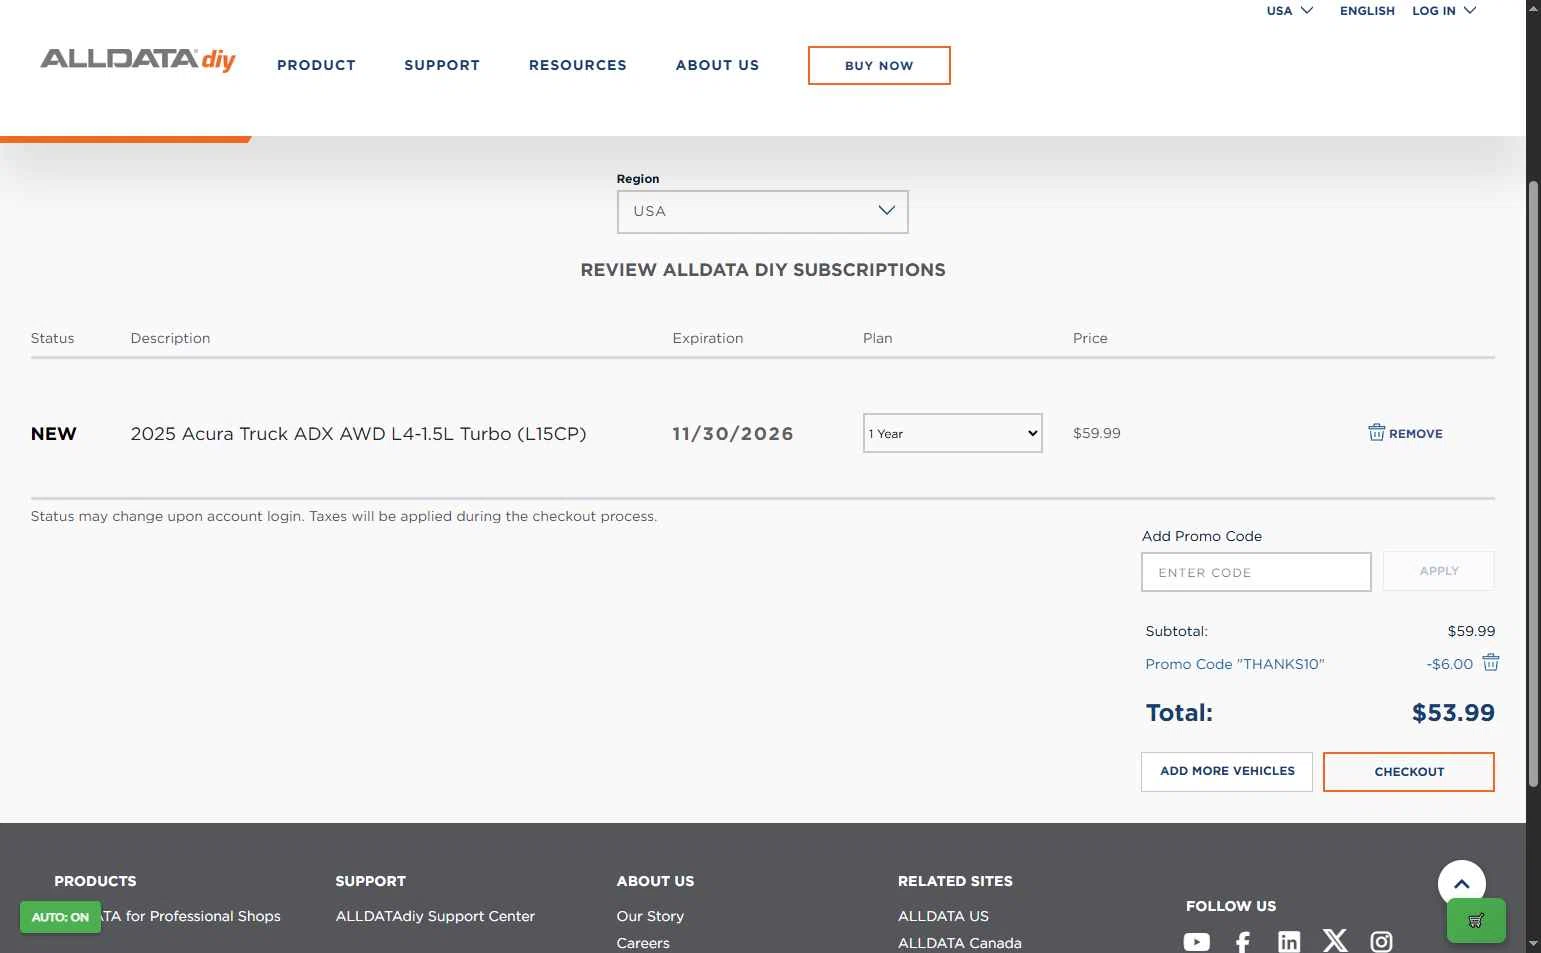Click the Total $53.99 amount
Image resolution: width=1541 pixels, height=953 pixels.
tap(1453, 712)
